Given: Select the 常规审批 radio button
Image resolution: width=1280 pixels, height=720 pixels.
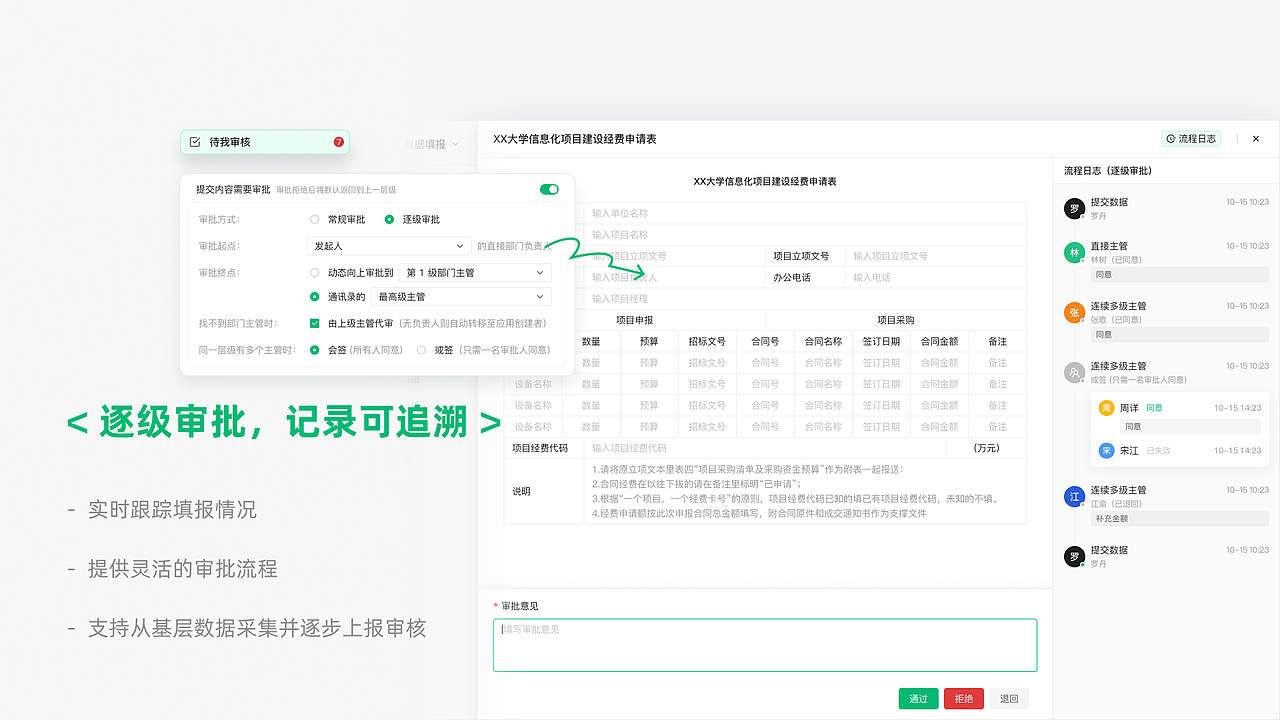Looking at the screenshot, I should [313, 219].
